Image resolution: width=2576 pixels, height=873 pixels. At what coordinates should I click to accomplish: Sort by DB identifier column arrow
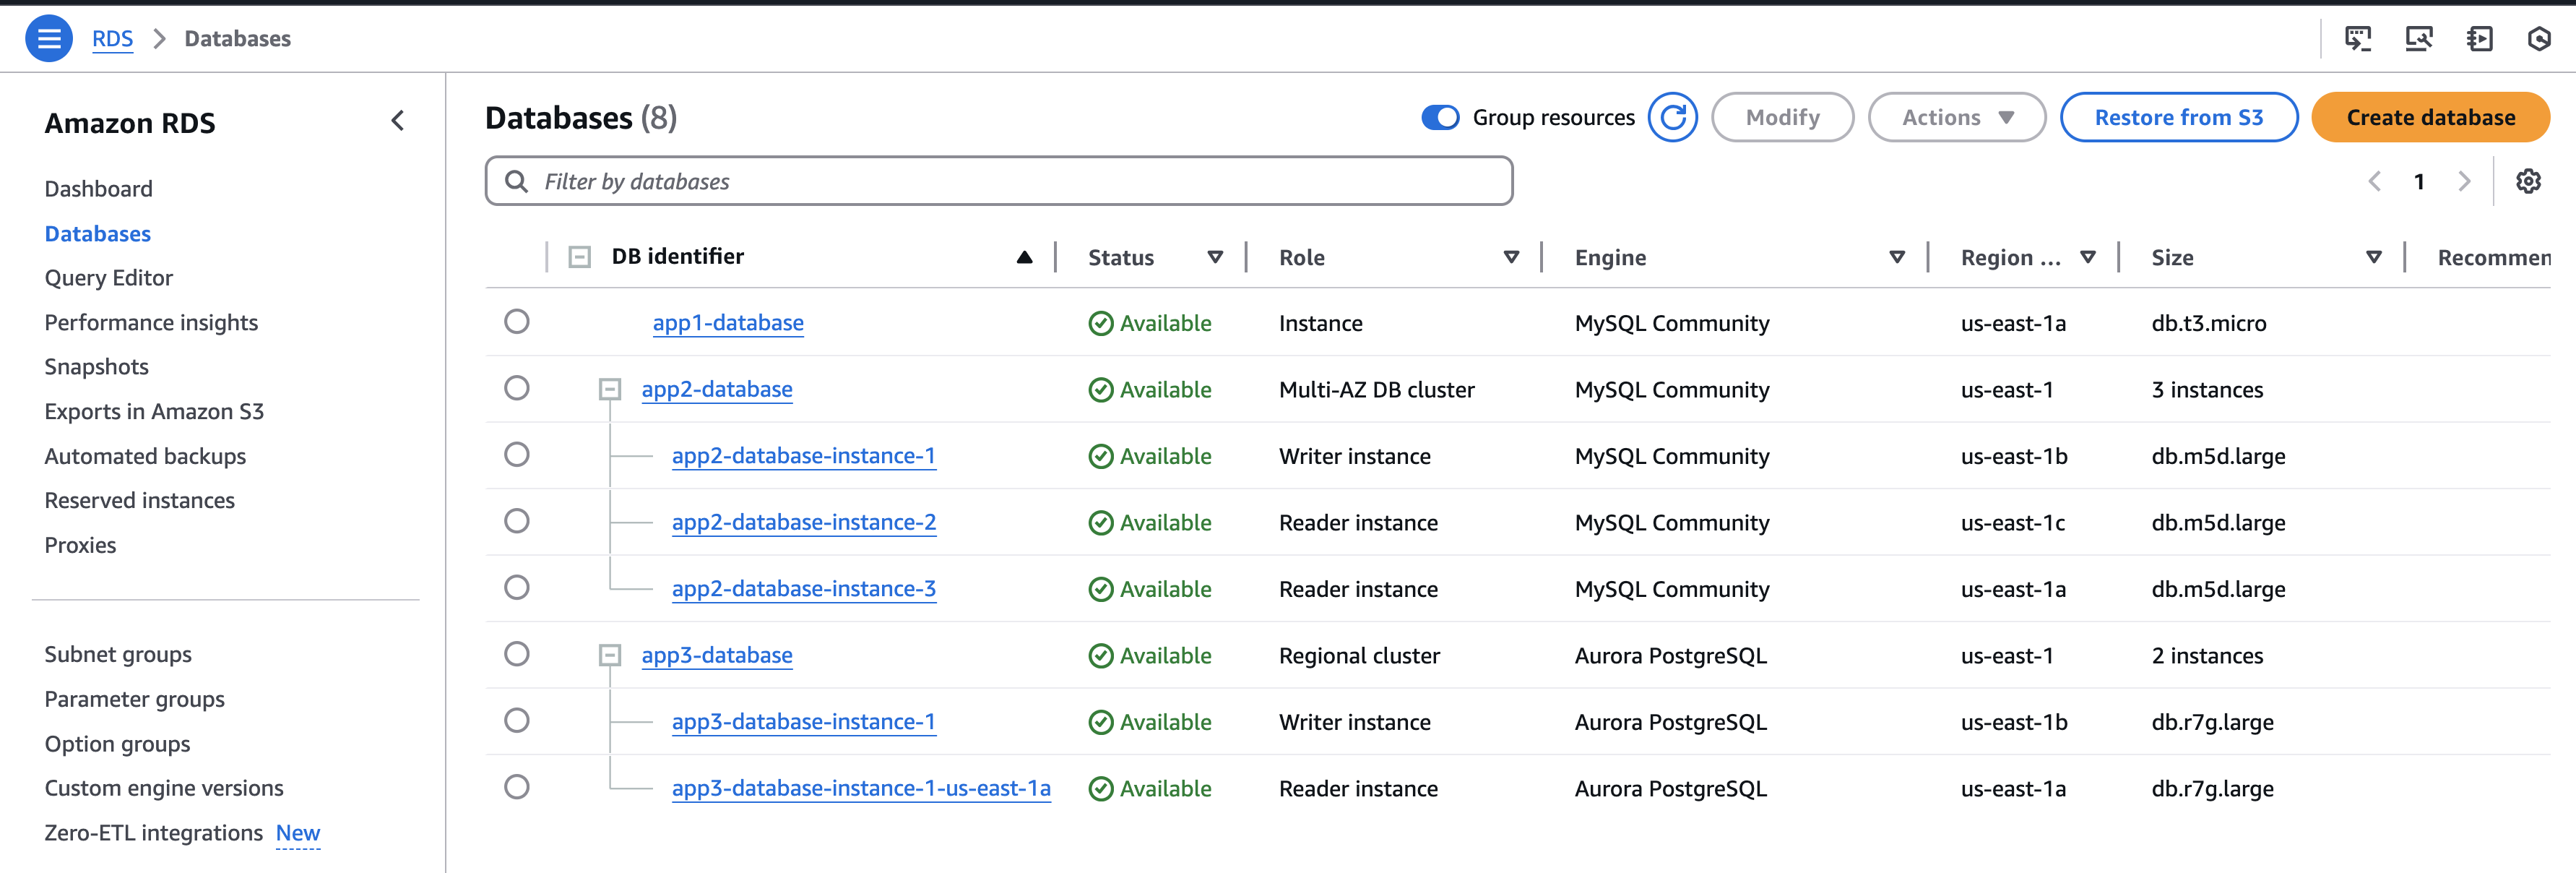point(1024,257)
